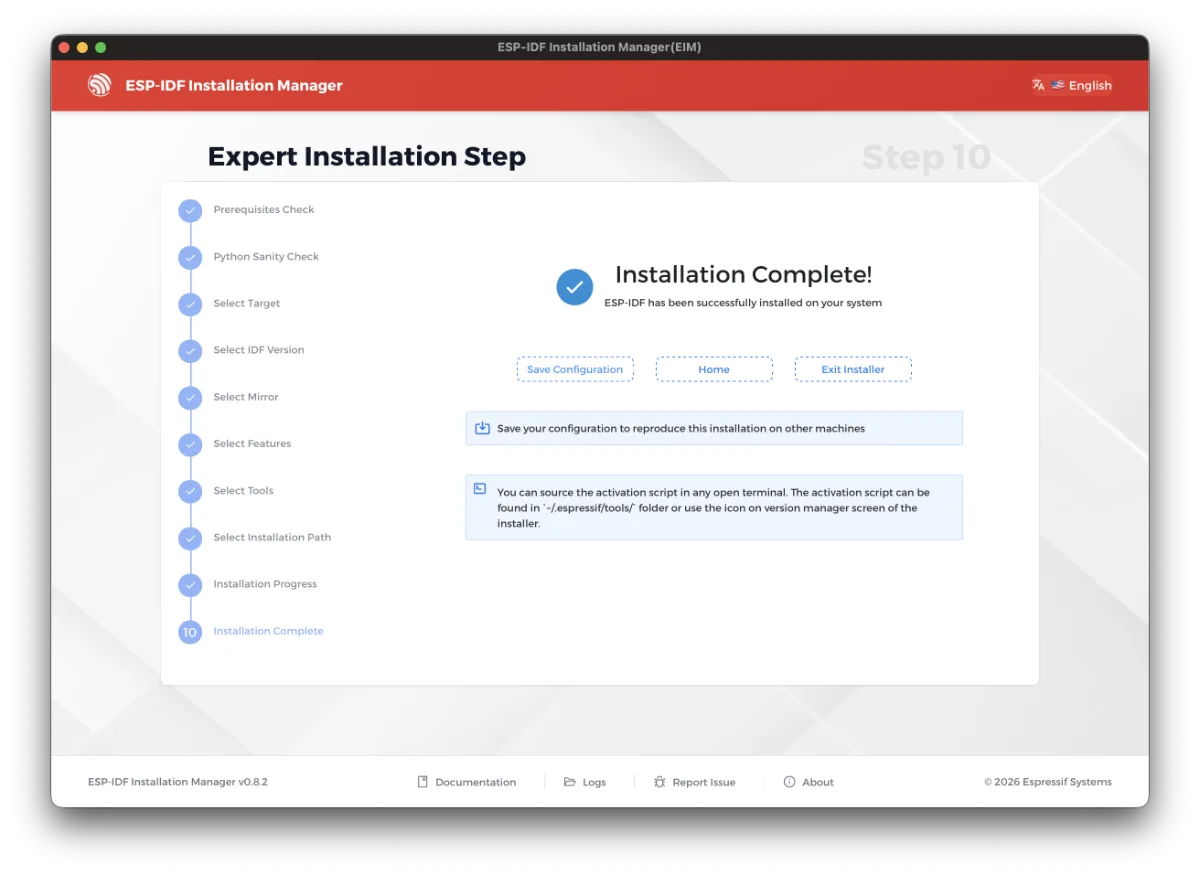
Task: Open Logs from the footer
Action: coord(585,782)
